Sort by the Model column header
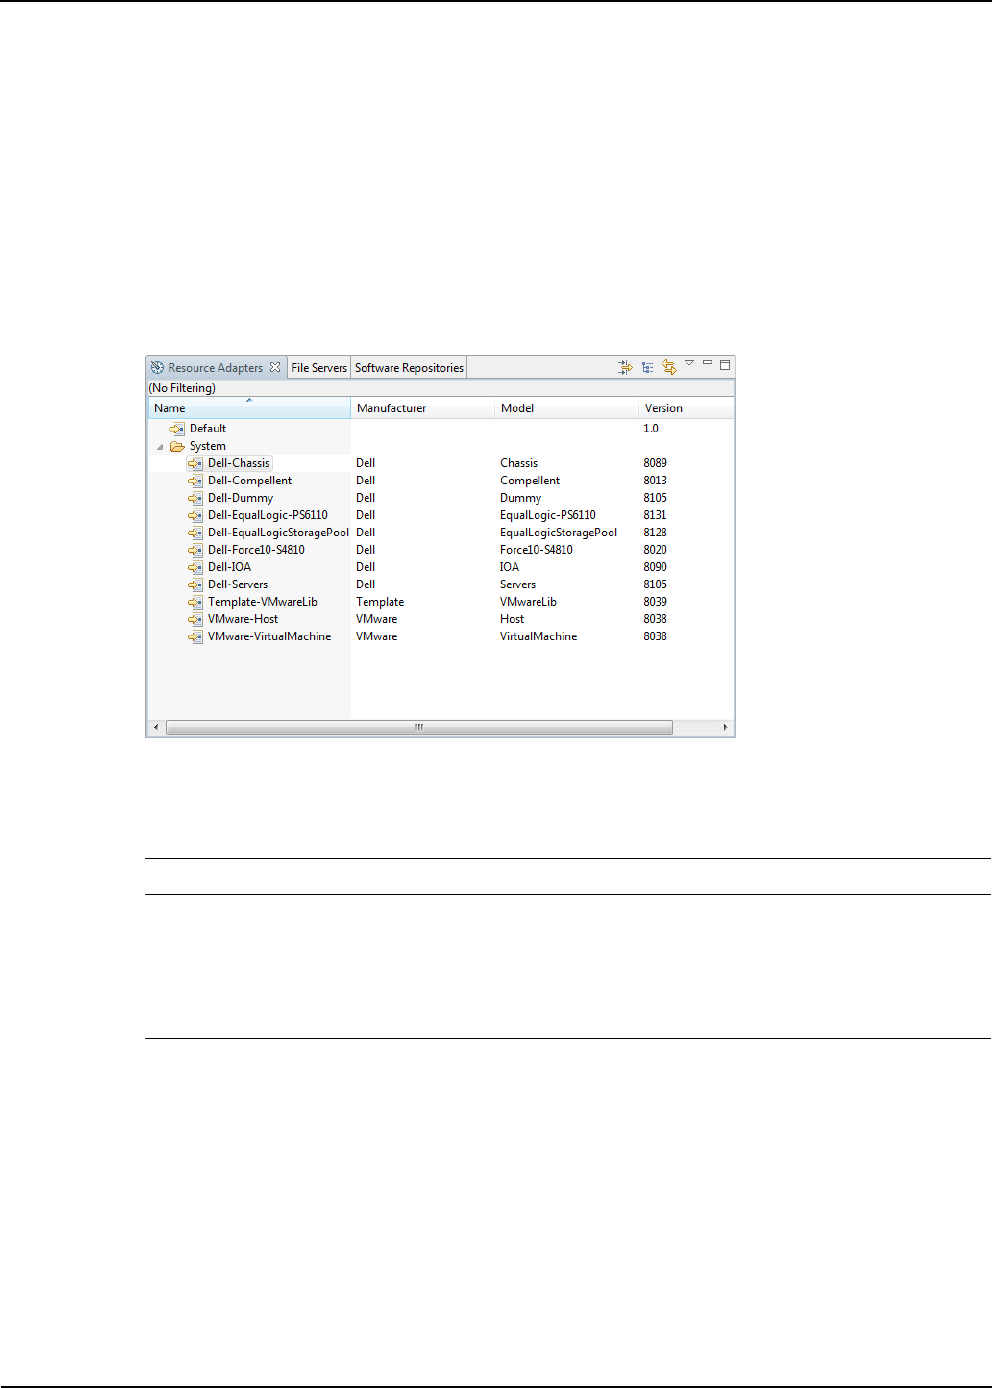This screenshot has width=992, height=1388. point(567,408)
